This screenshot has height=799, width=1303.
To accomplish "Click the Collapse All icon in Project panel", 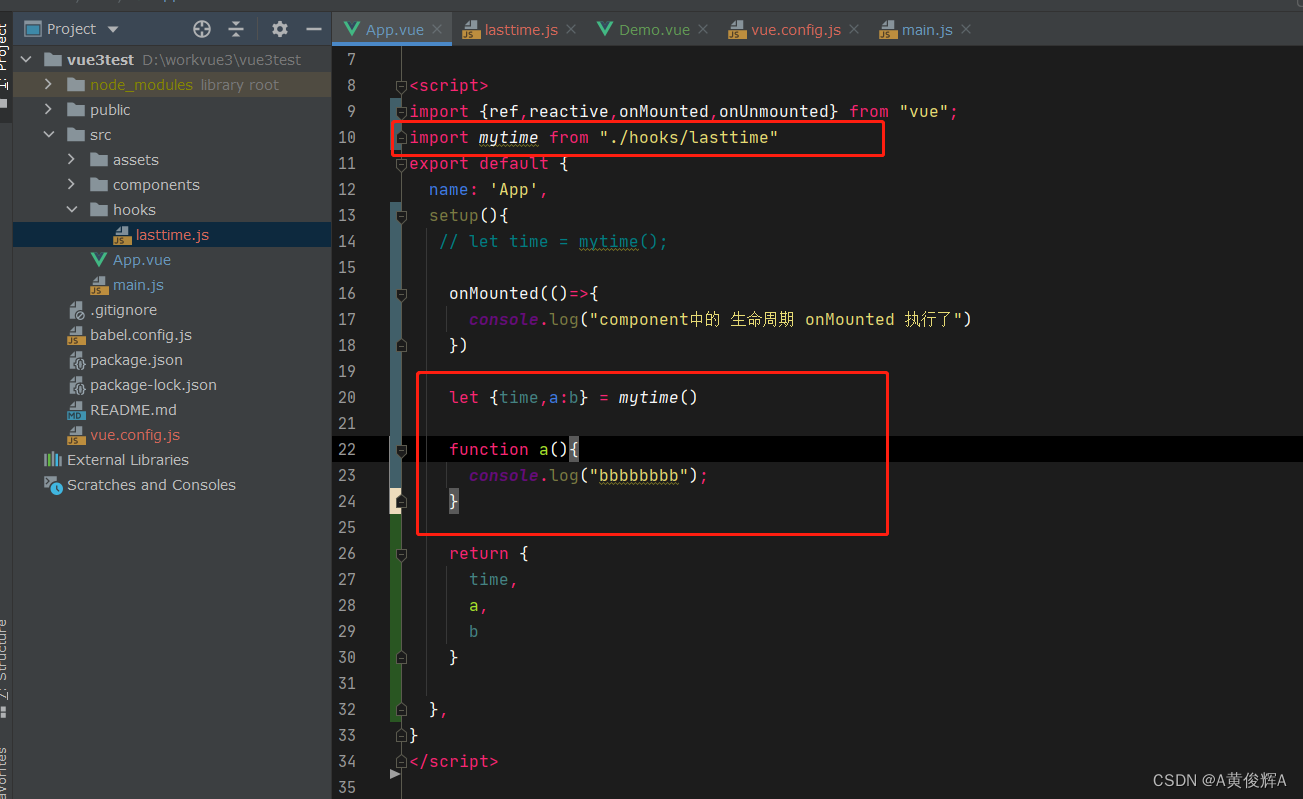I will pos(236,29).
